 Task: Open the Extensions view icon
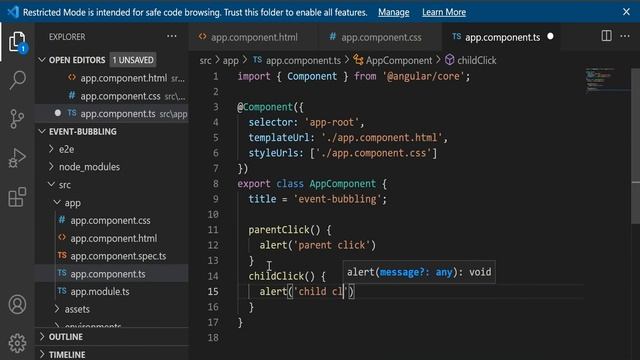coord(17,197)
